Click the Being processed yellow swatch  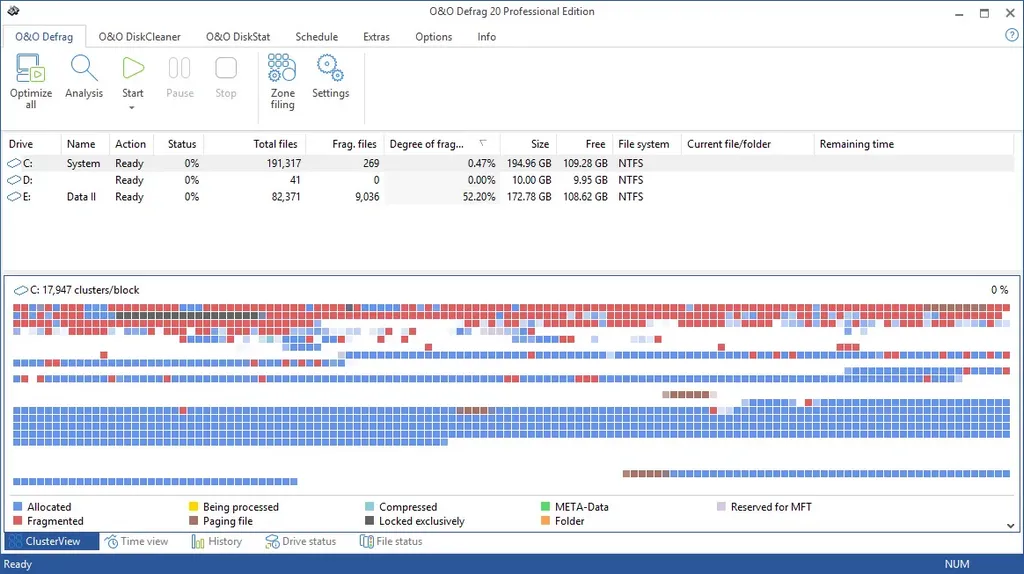pos(193,506)
